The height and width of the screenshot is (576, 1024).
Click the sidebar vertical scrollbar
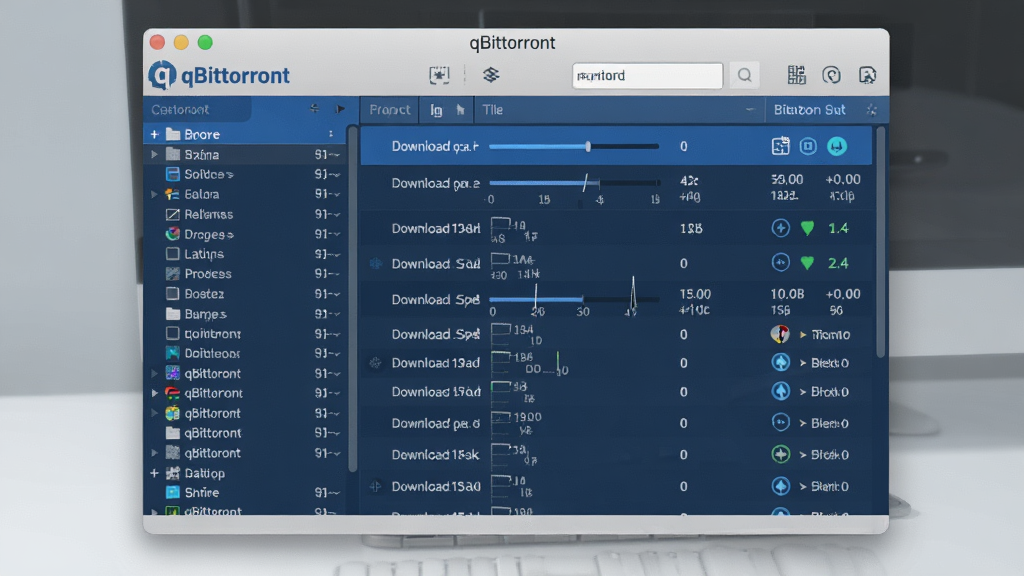353,297
